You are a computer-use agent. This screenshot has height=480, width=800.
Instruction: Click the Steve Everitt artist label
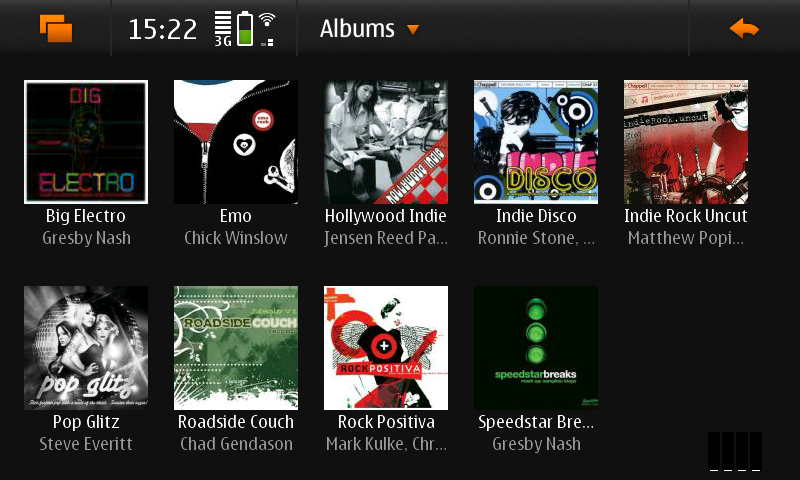pos(86,444)
